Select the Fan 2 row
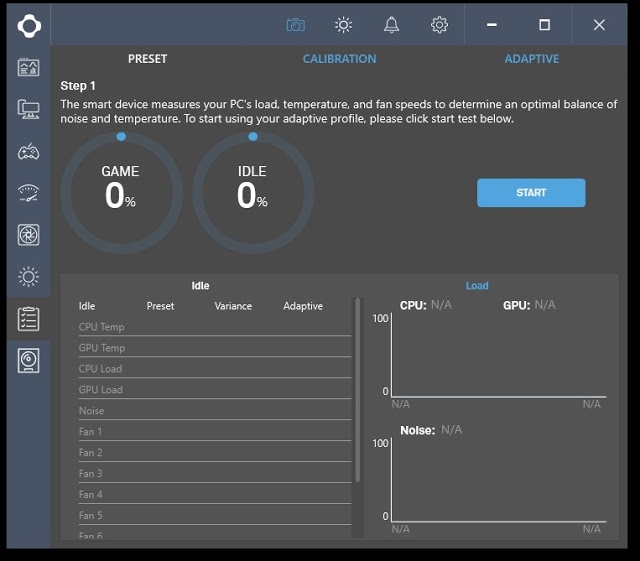640x561 pixels. [x=215, y=453]
